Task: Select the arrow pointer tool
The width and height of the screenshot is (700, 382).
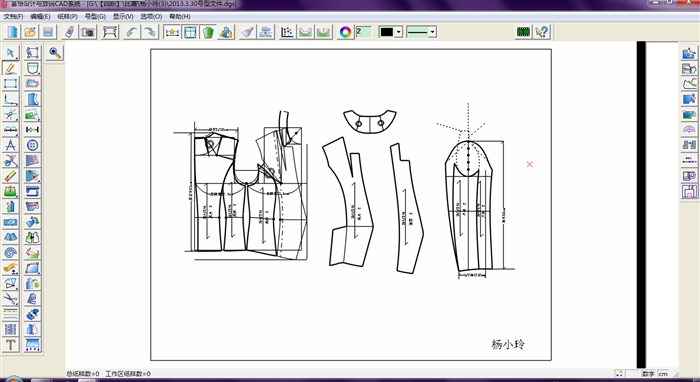Action: [x=11, y=53]
